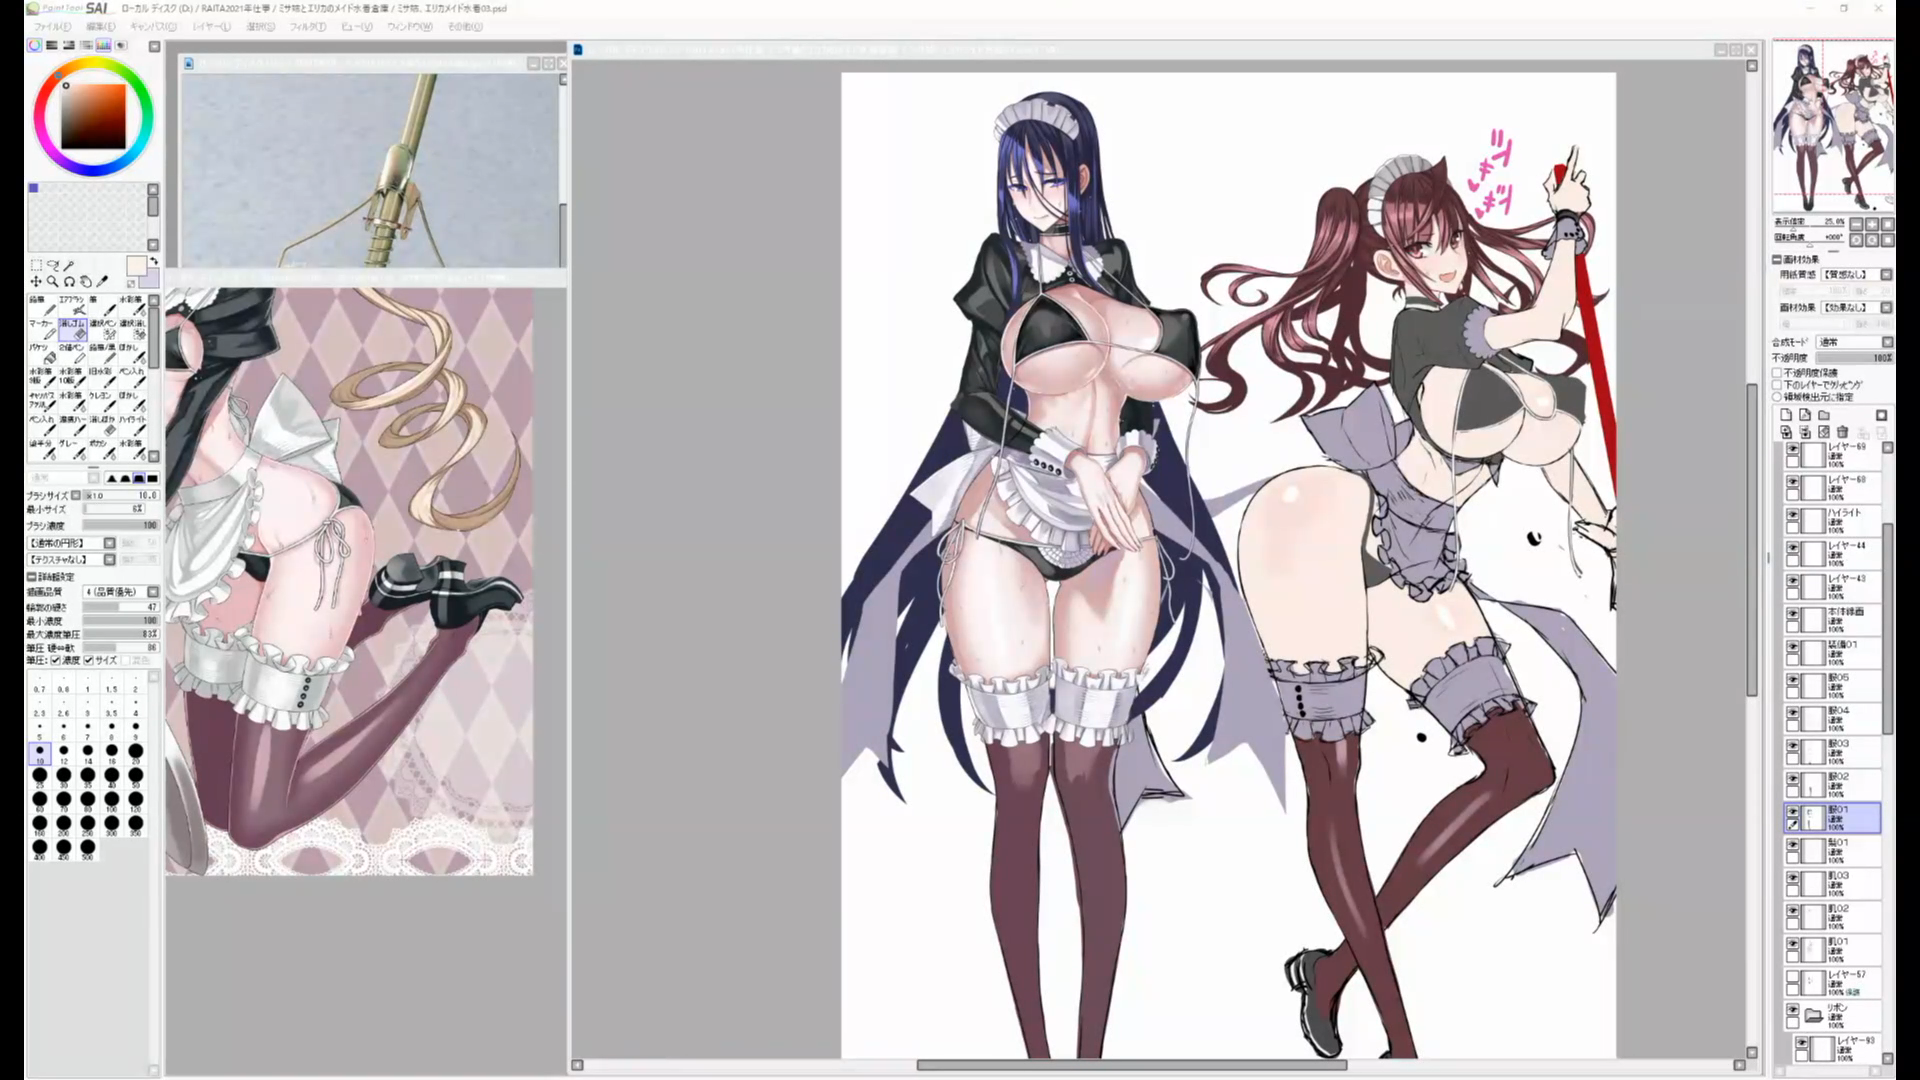Image resolution: width=1920 pixels, height=1080 pixels.
Task: Collapse the 詳細設定 section
Action: (x=31, y=577)
